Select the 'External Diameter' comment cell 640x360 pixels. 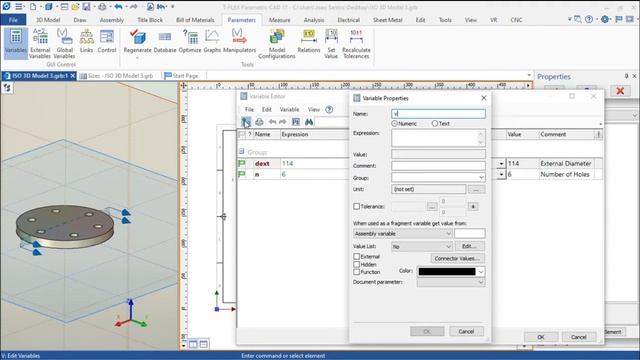click(566, 163)
